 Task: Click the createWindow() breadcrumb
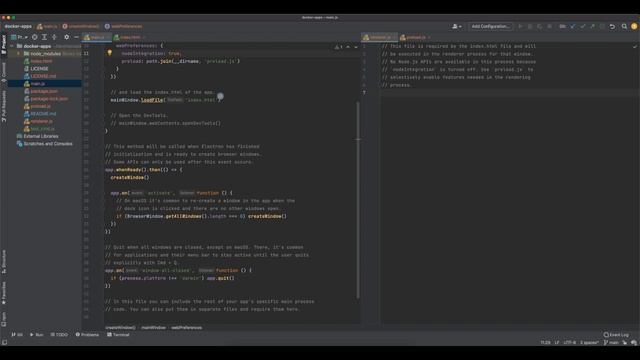[120, 327]
